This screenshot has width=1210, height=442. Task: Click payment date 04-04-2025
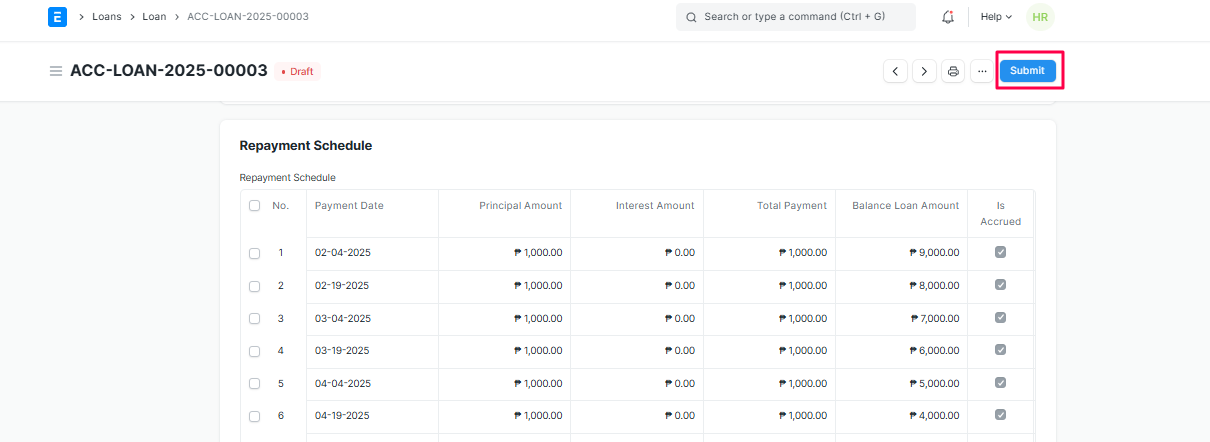coord(343,384)
